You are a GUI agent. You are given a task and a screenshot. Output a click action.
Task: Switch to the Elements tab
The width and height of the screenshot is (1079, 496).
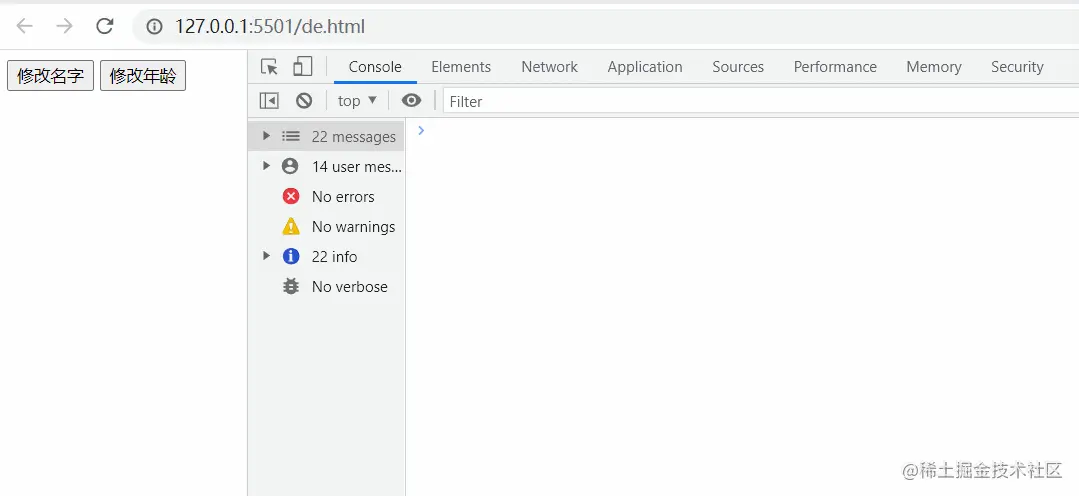coord(461,67)
